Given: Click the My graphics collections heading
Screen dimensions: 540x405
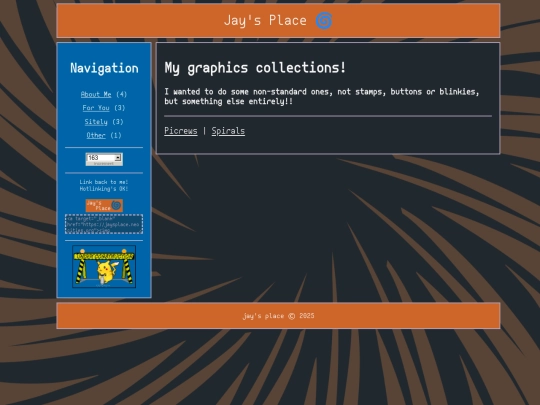Looking at the screenshot, I should tap(255, 68).
